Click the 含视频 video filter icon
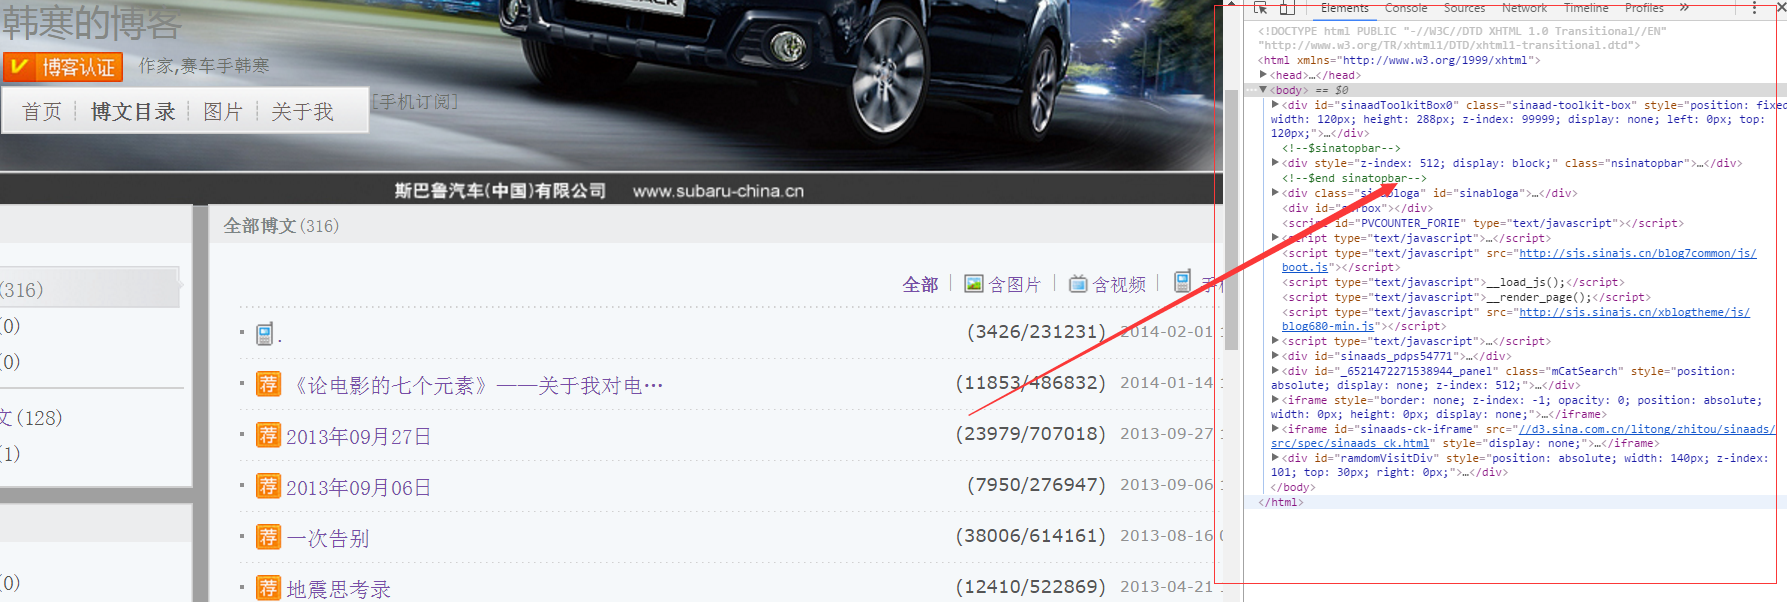The image size is (1787, 602). click(x=1078, y=284)
